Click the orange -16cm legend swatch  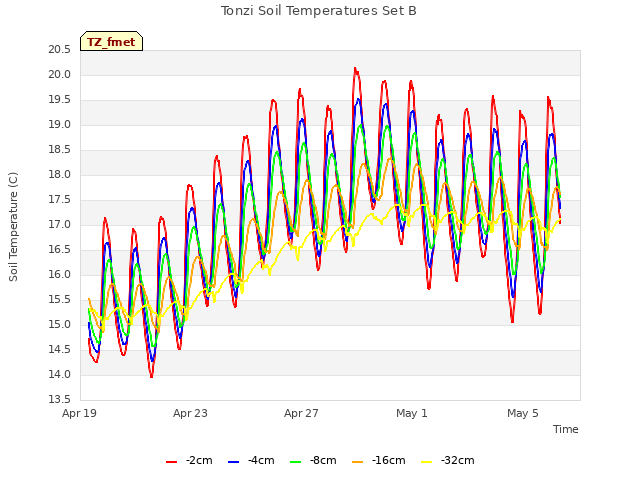tap(358, 462)
